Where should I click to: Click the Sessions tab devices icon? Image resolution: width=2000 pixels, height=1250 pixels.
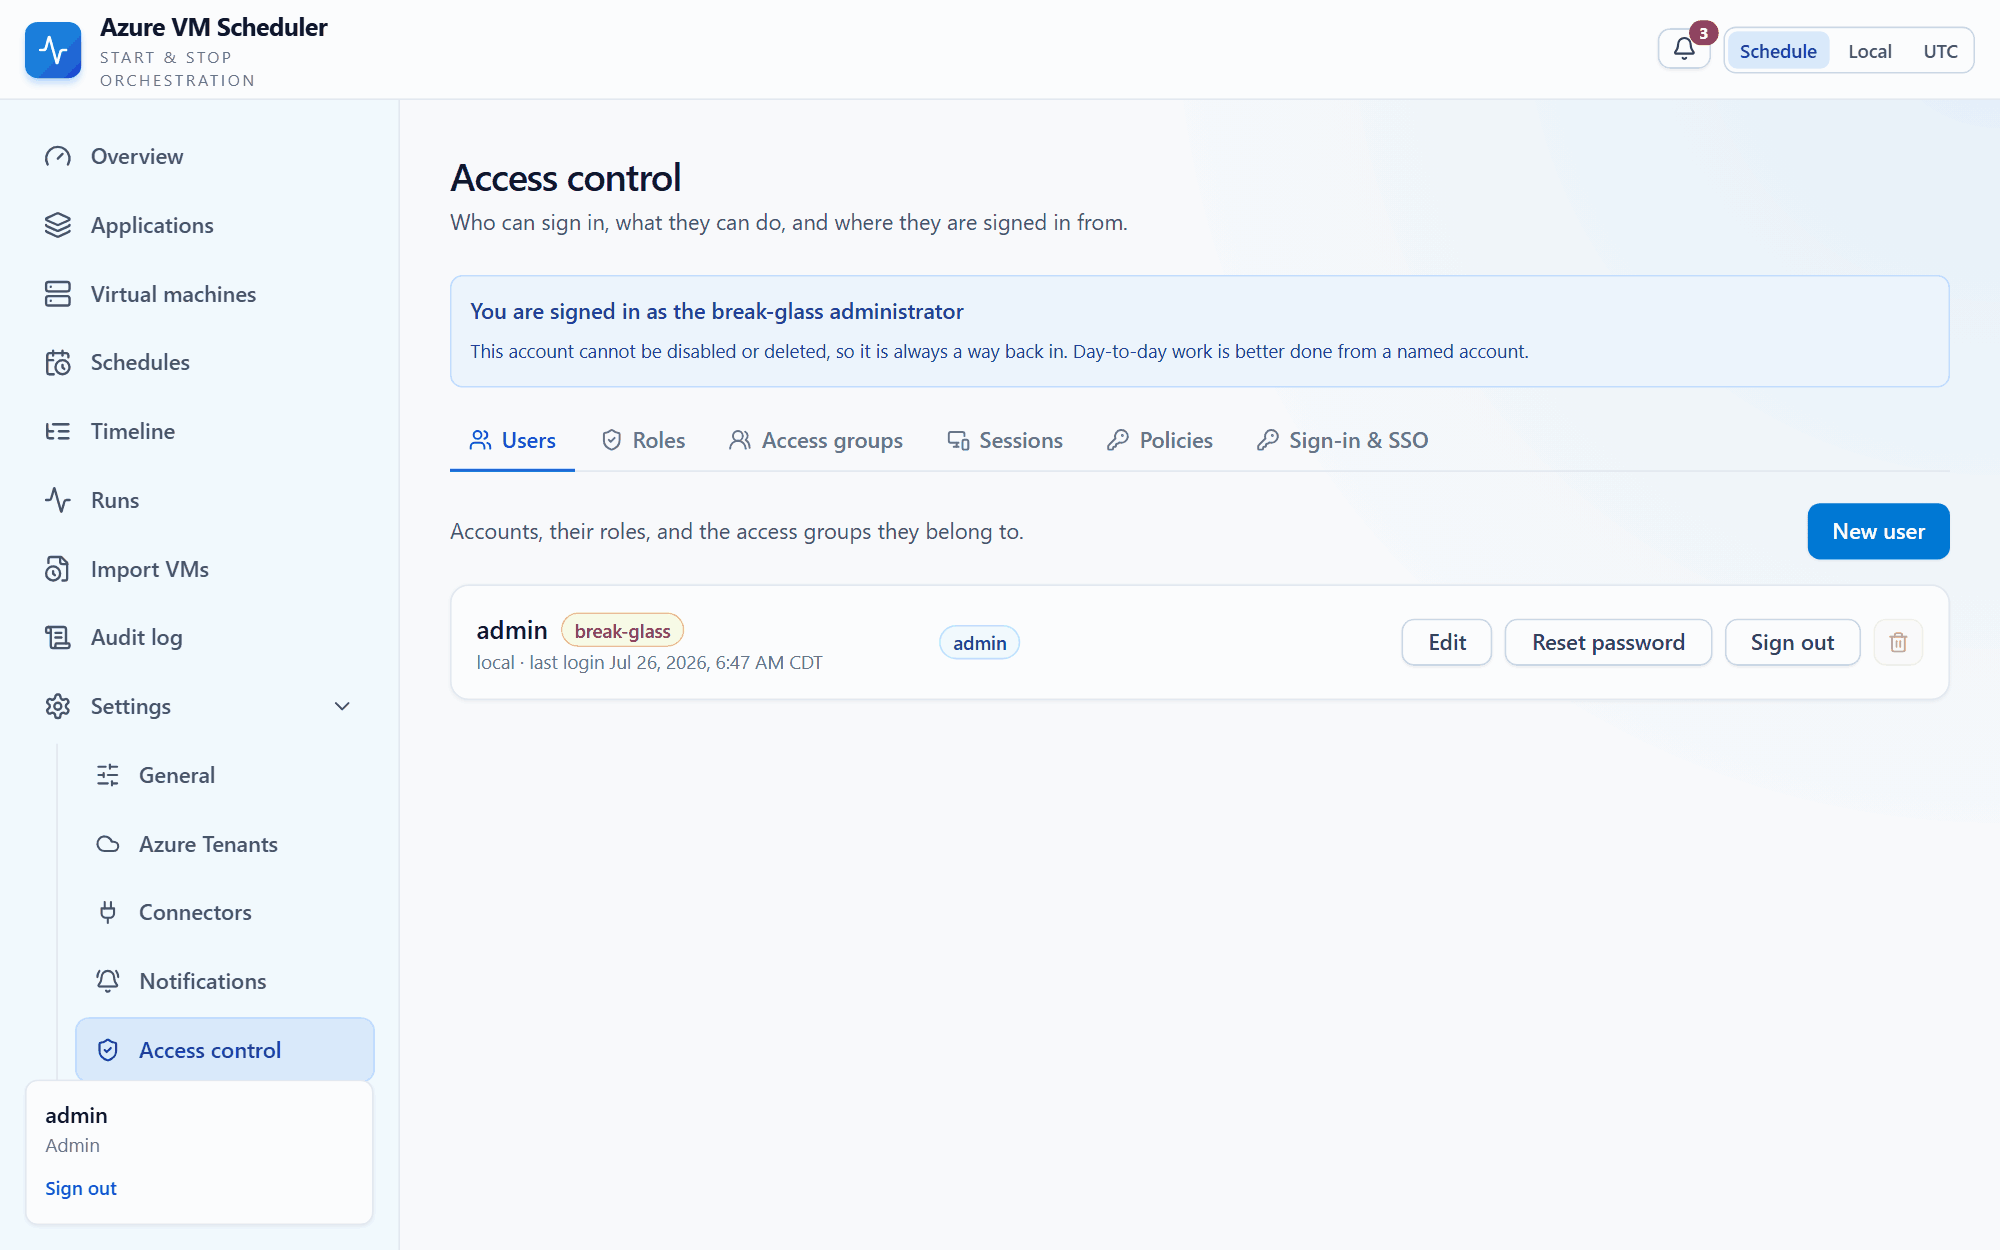(958, 440)
